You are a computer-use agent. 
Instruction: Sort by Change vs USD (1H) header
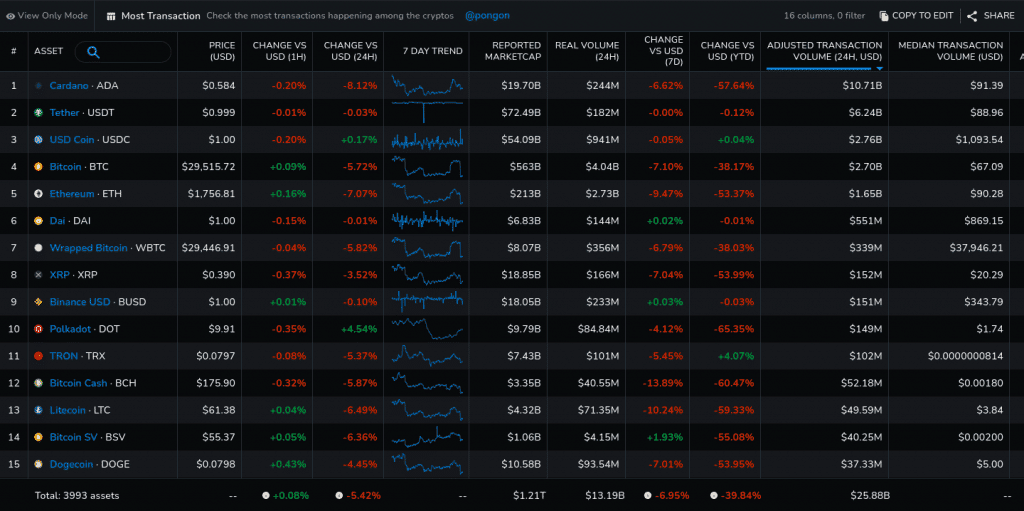(280, 51)
